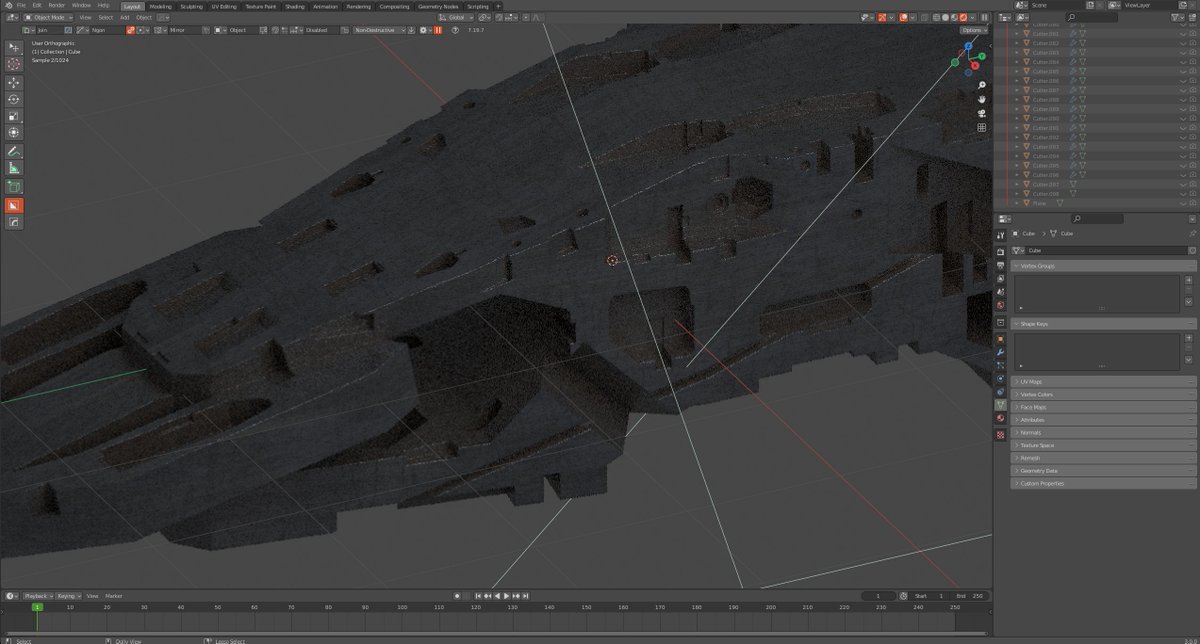Add a new vertex group
The width and height of the screenshot is (1200, 644).
pyautogui.click(x=1190, y=280)
